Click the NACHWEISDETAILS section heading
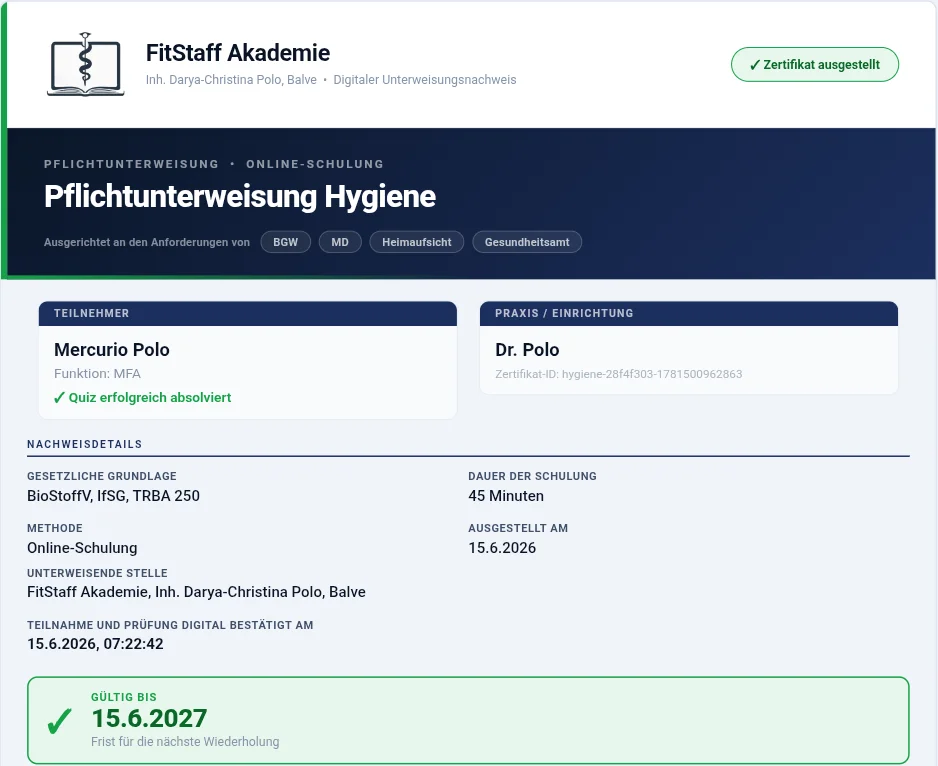 84,444
